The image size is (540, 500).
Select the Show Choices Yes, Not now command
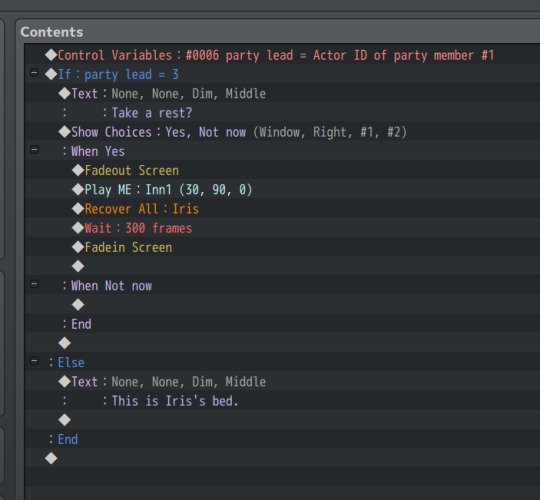tap(282, 132)
